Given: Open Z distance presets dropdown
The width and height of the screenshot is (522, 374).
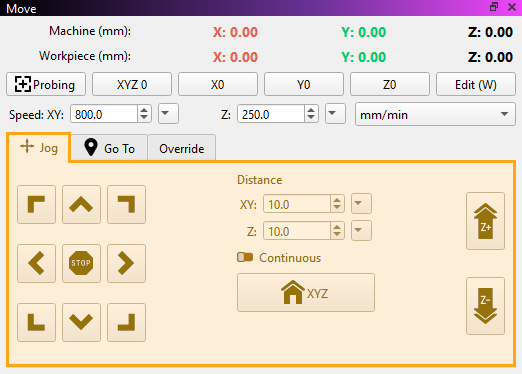Looking at the screenshot, I should (361, 230).
